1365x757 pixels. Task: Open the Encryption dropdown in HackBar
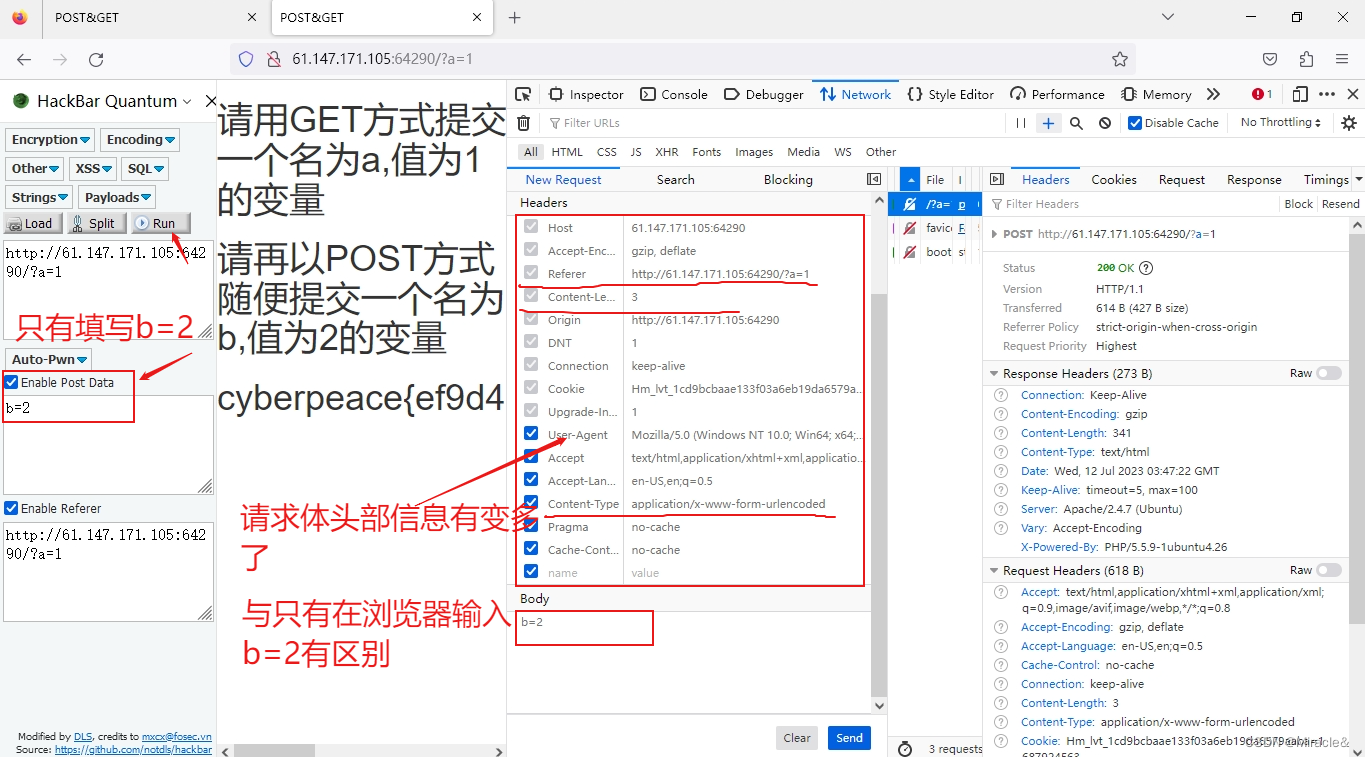[51, 140]
